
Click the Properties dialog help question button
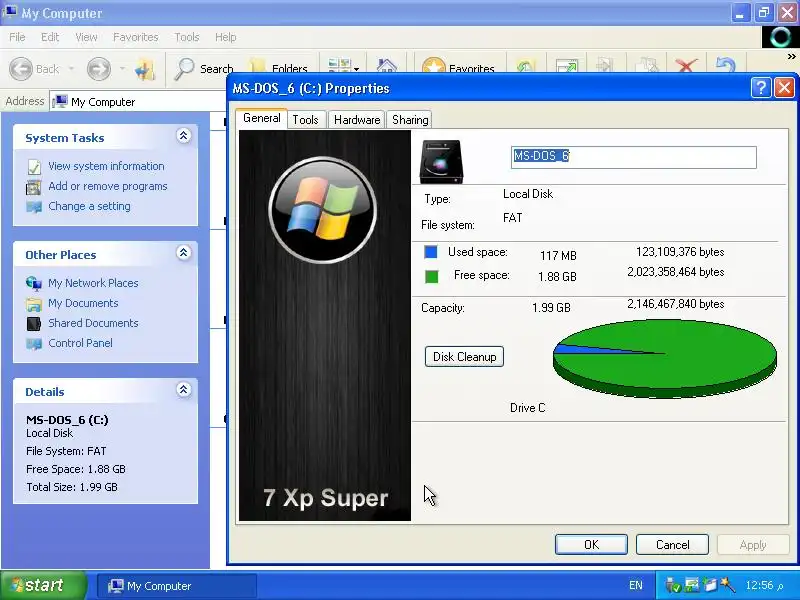click(761, 88)
